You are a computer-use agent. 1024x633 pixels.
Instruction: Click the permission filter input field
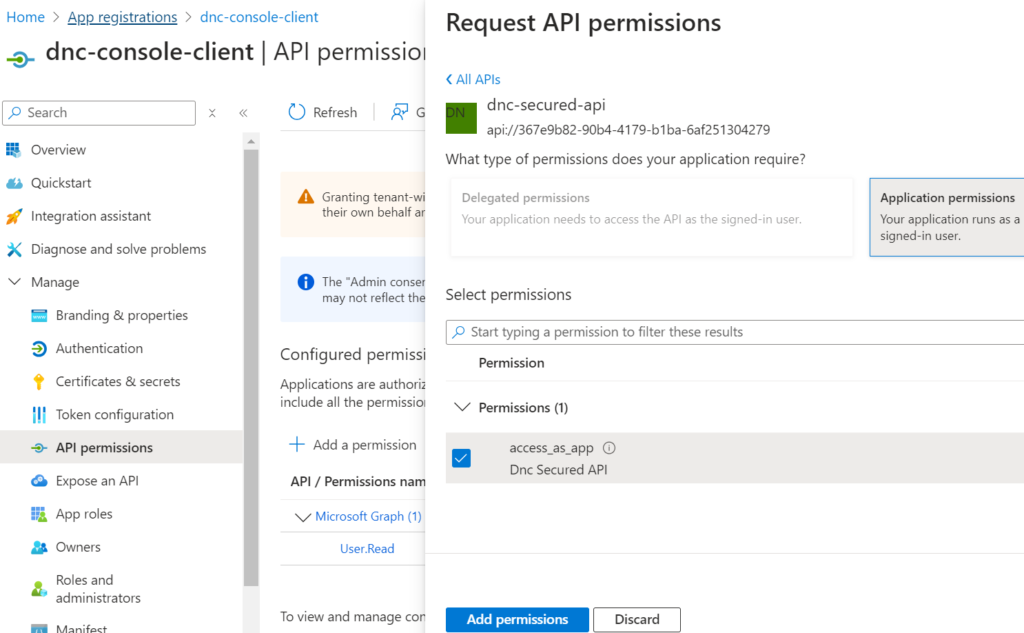pyautogui.click(x=735, y=332)
